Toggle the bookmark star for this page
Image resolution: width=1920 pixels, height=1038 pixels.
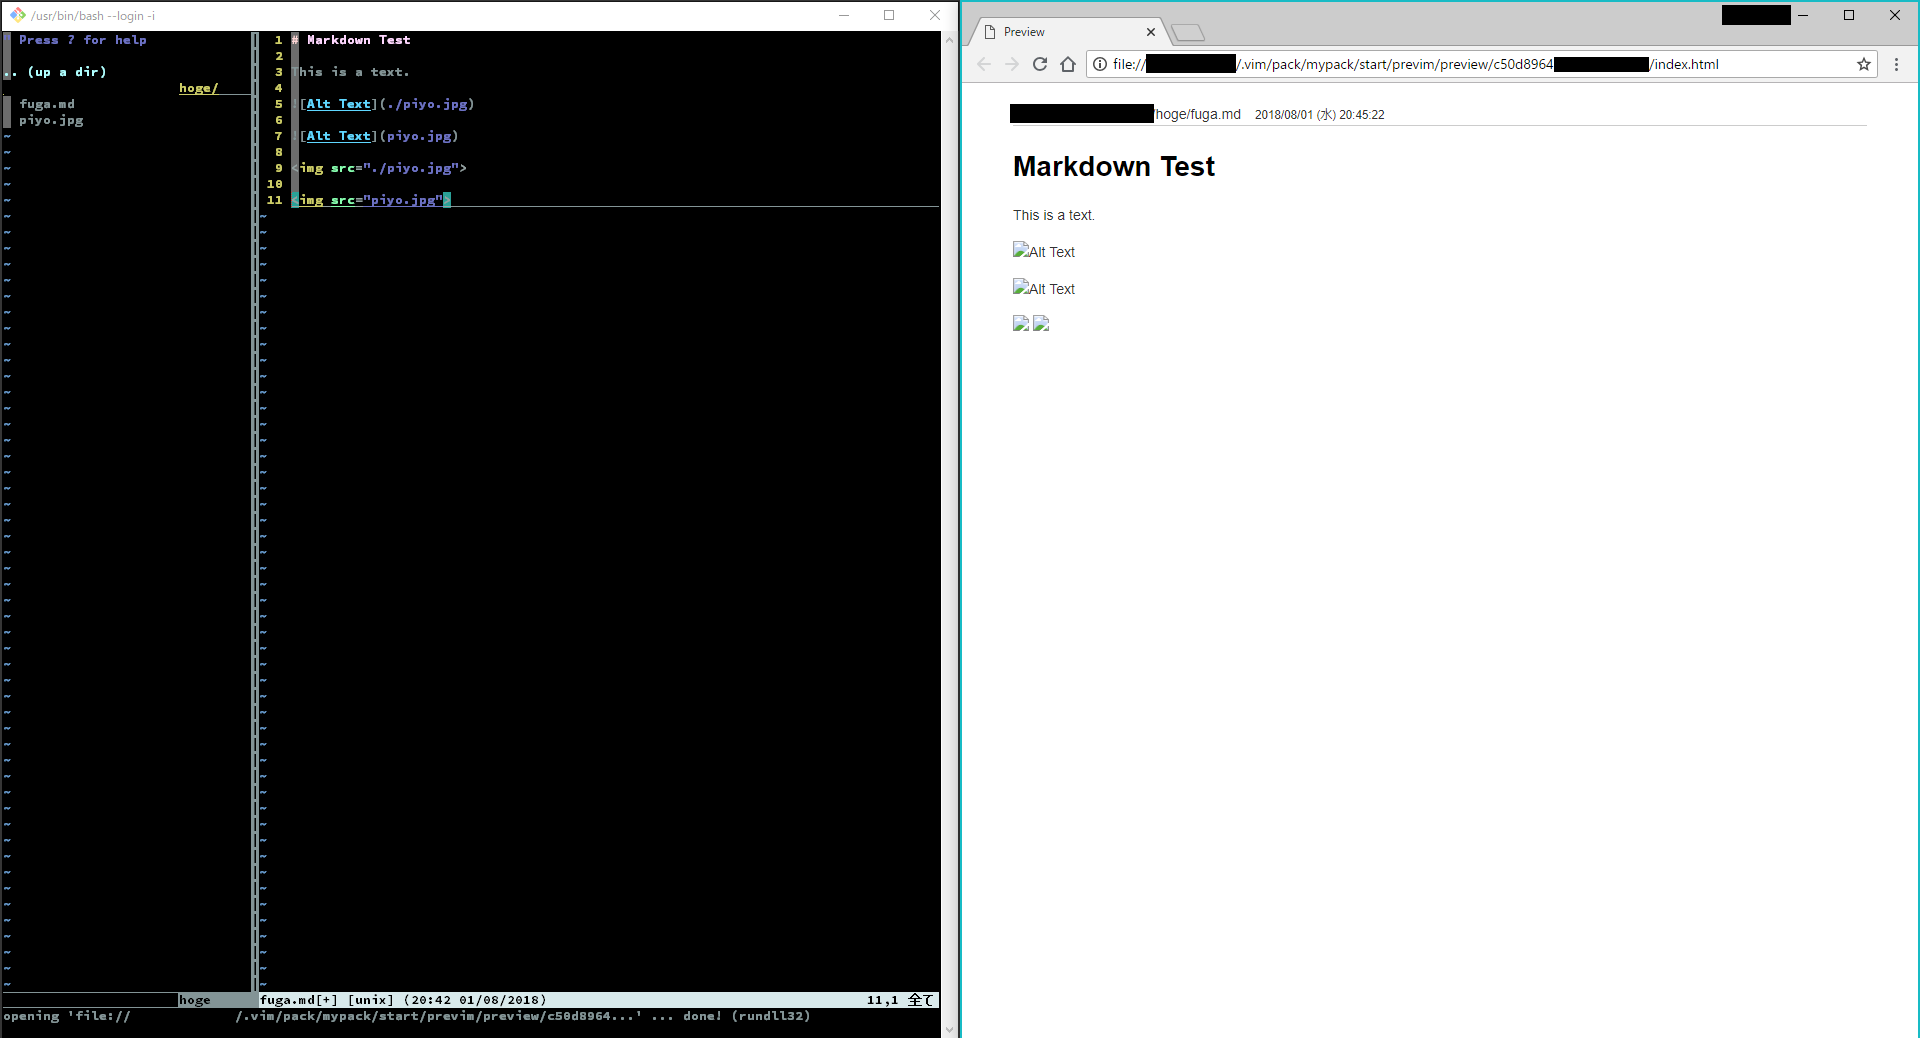coord(1864,64)
